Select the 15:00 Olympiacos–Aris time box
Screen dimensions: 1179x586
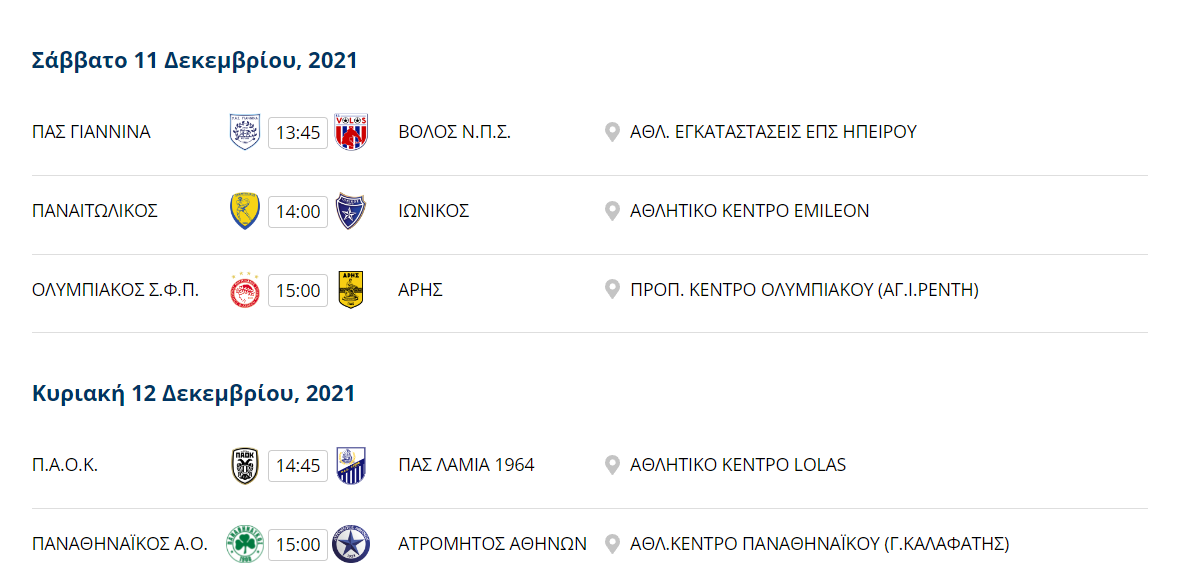click(298, 290)
